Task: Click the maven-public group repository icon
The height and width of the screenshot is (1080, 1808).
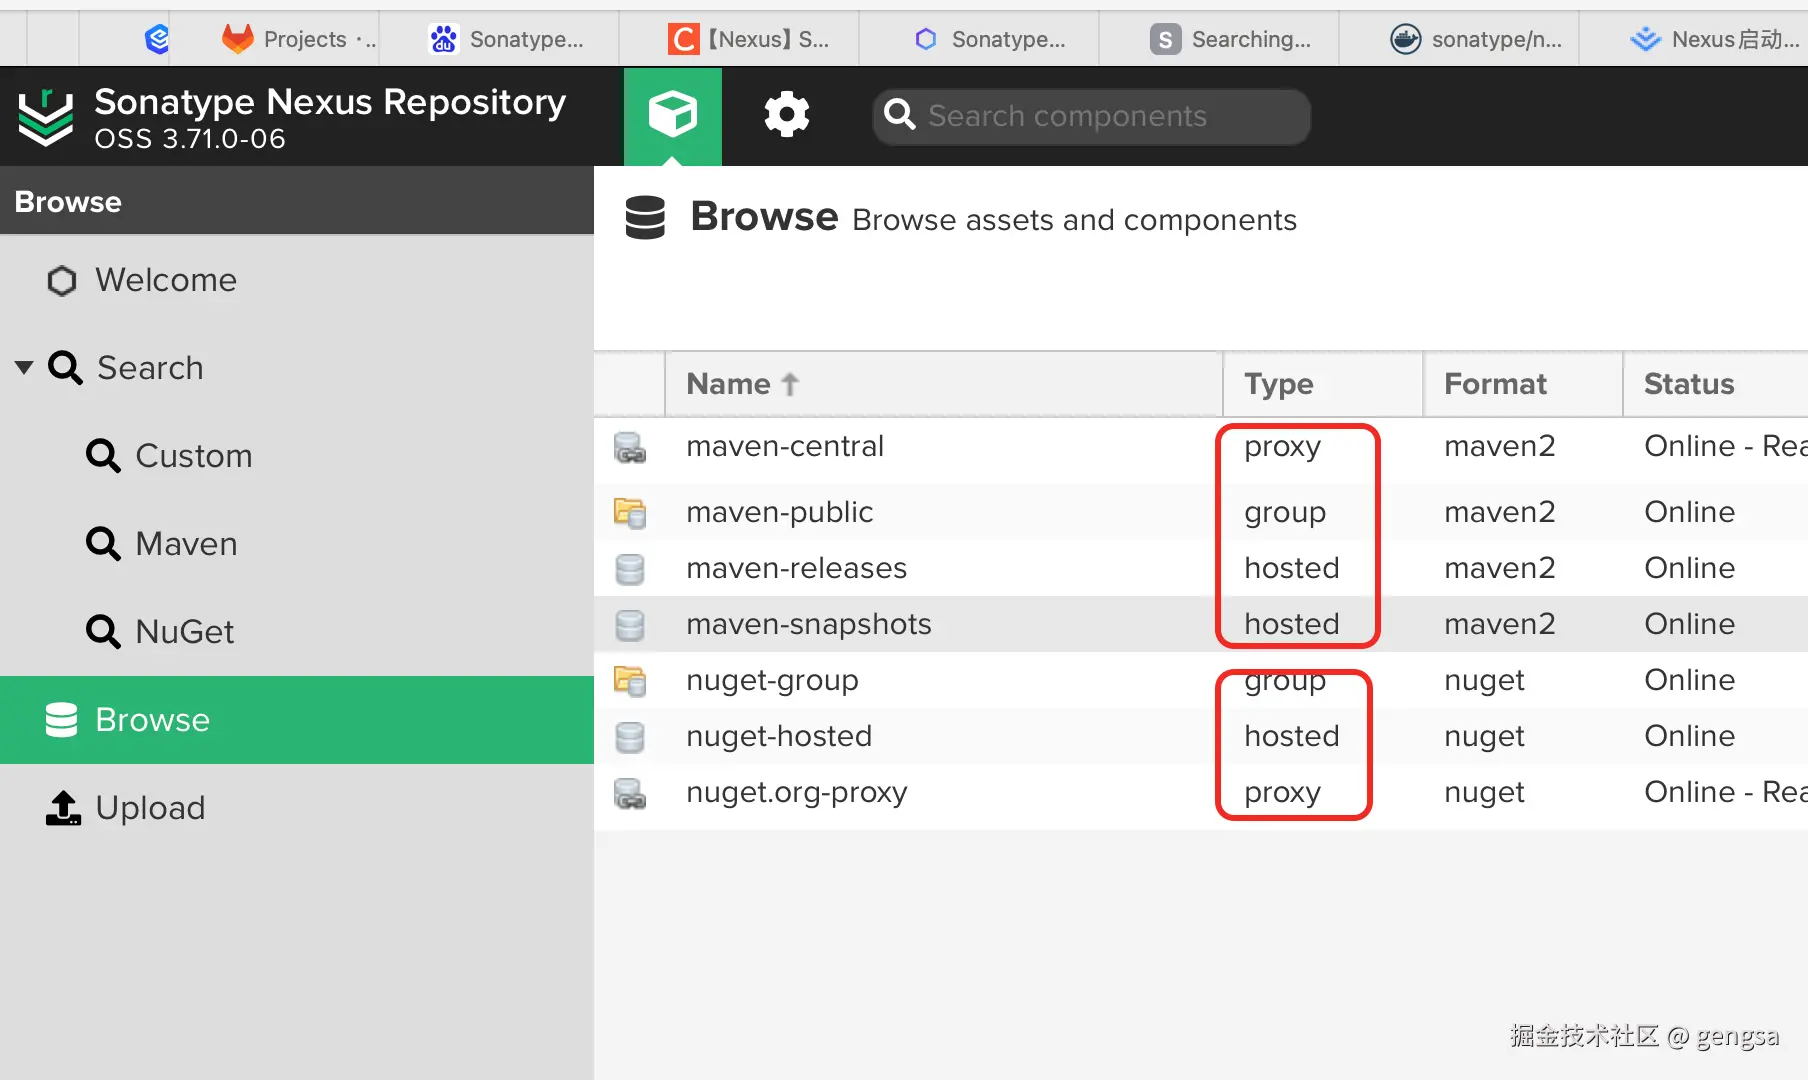Action: pos(630,513)
